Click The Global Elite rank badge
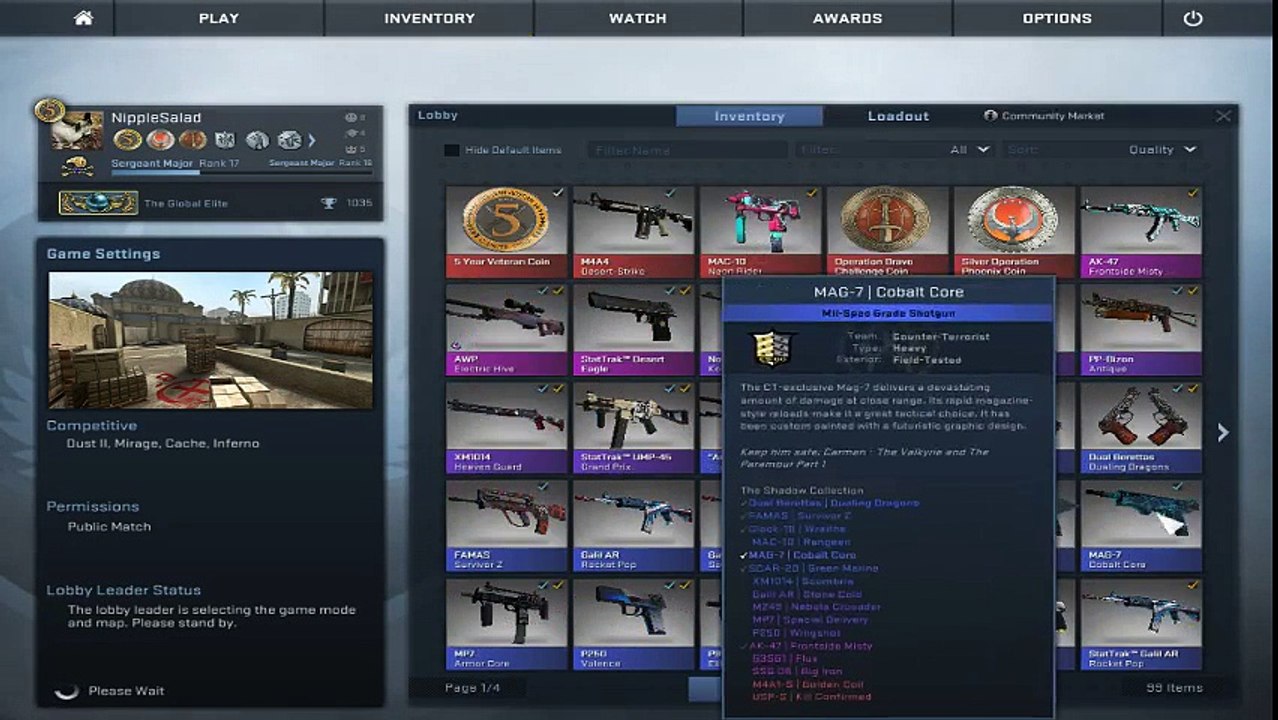The width and height of the screenshot is (1278, 720). point(98,203)
